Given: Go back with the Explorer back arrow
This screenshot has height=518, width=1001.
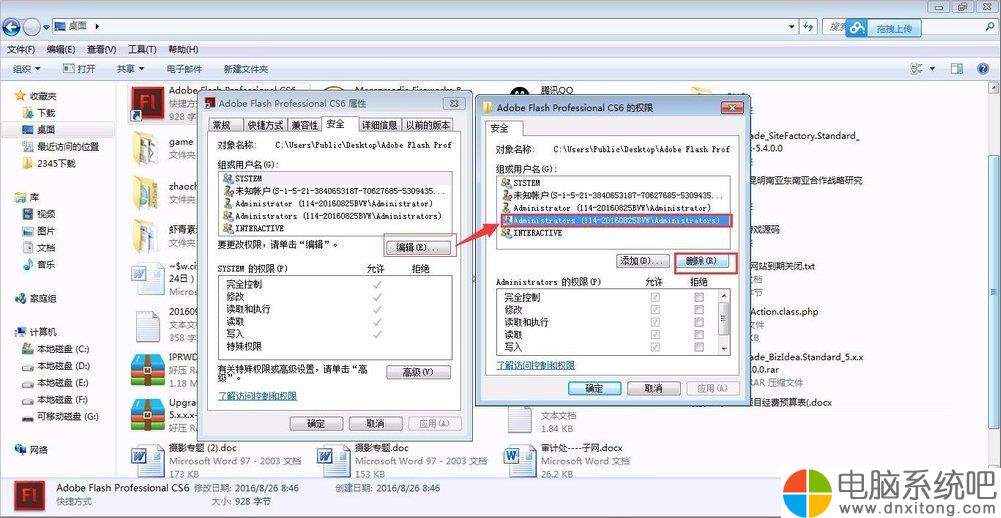Looking at the screenshot, I should pos(11,27).
